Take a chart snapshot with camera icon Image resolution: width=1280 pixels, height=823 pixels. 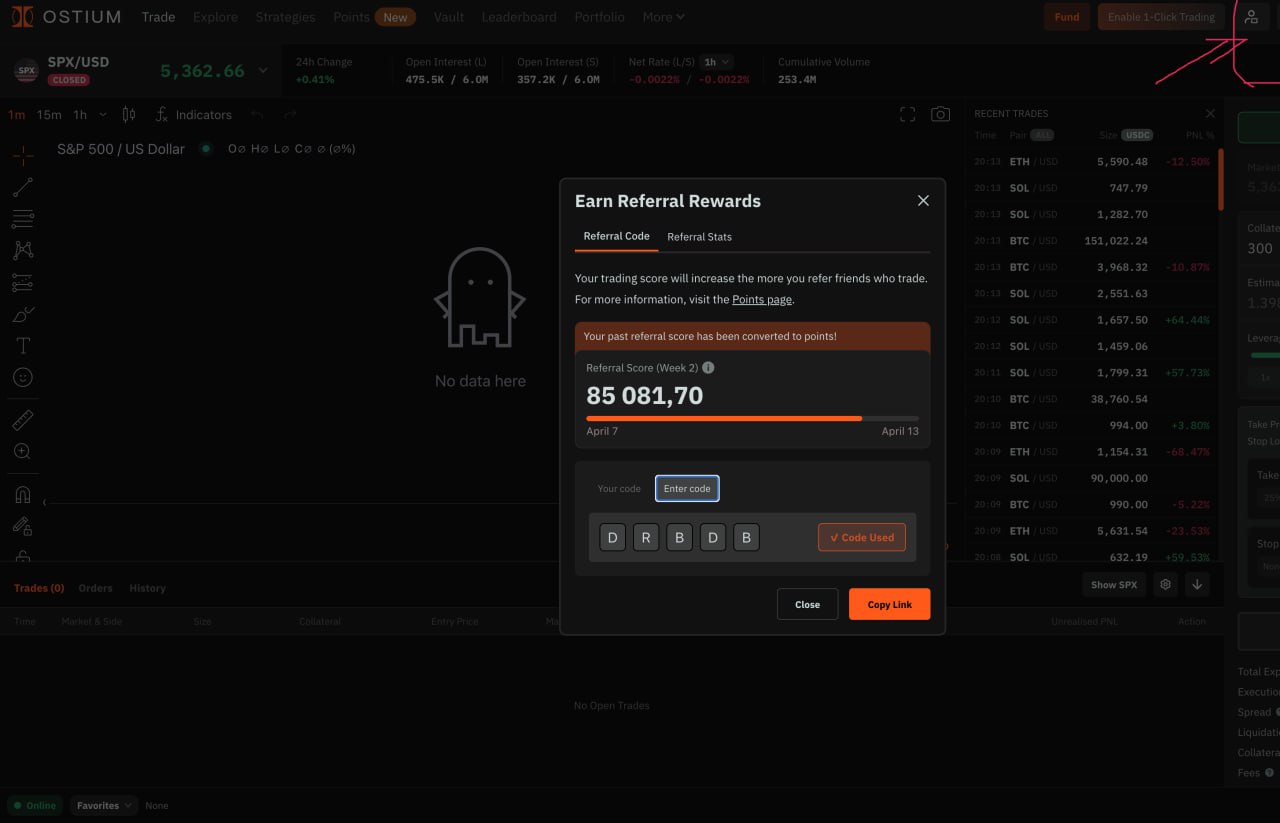(x=940, y=115)
